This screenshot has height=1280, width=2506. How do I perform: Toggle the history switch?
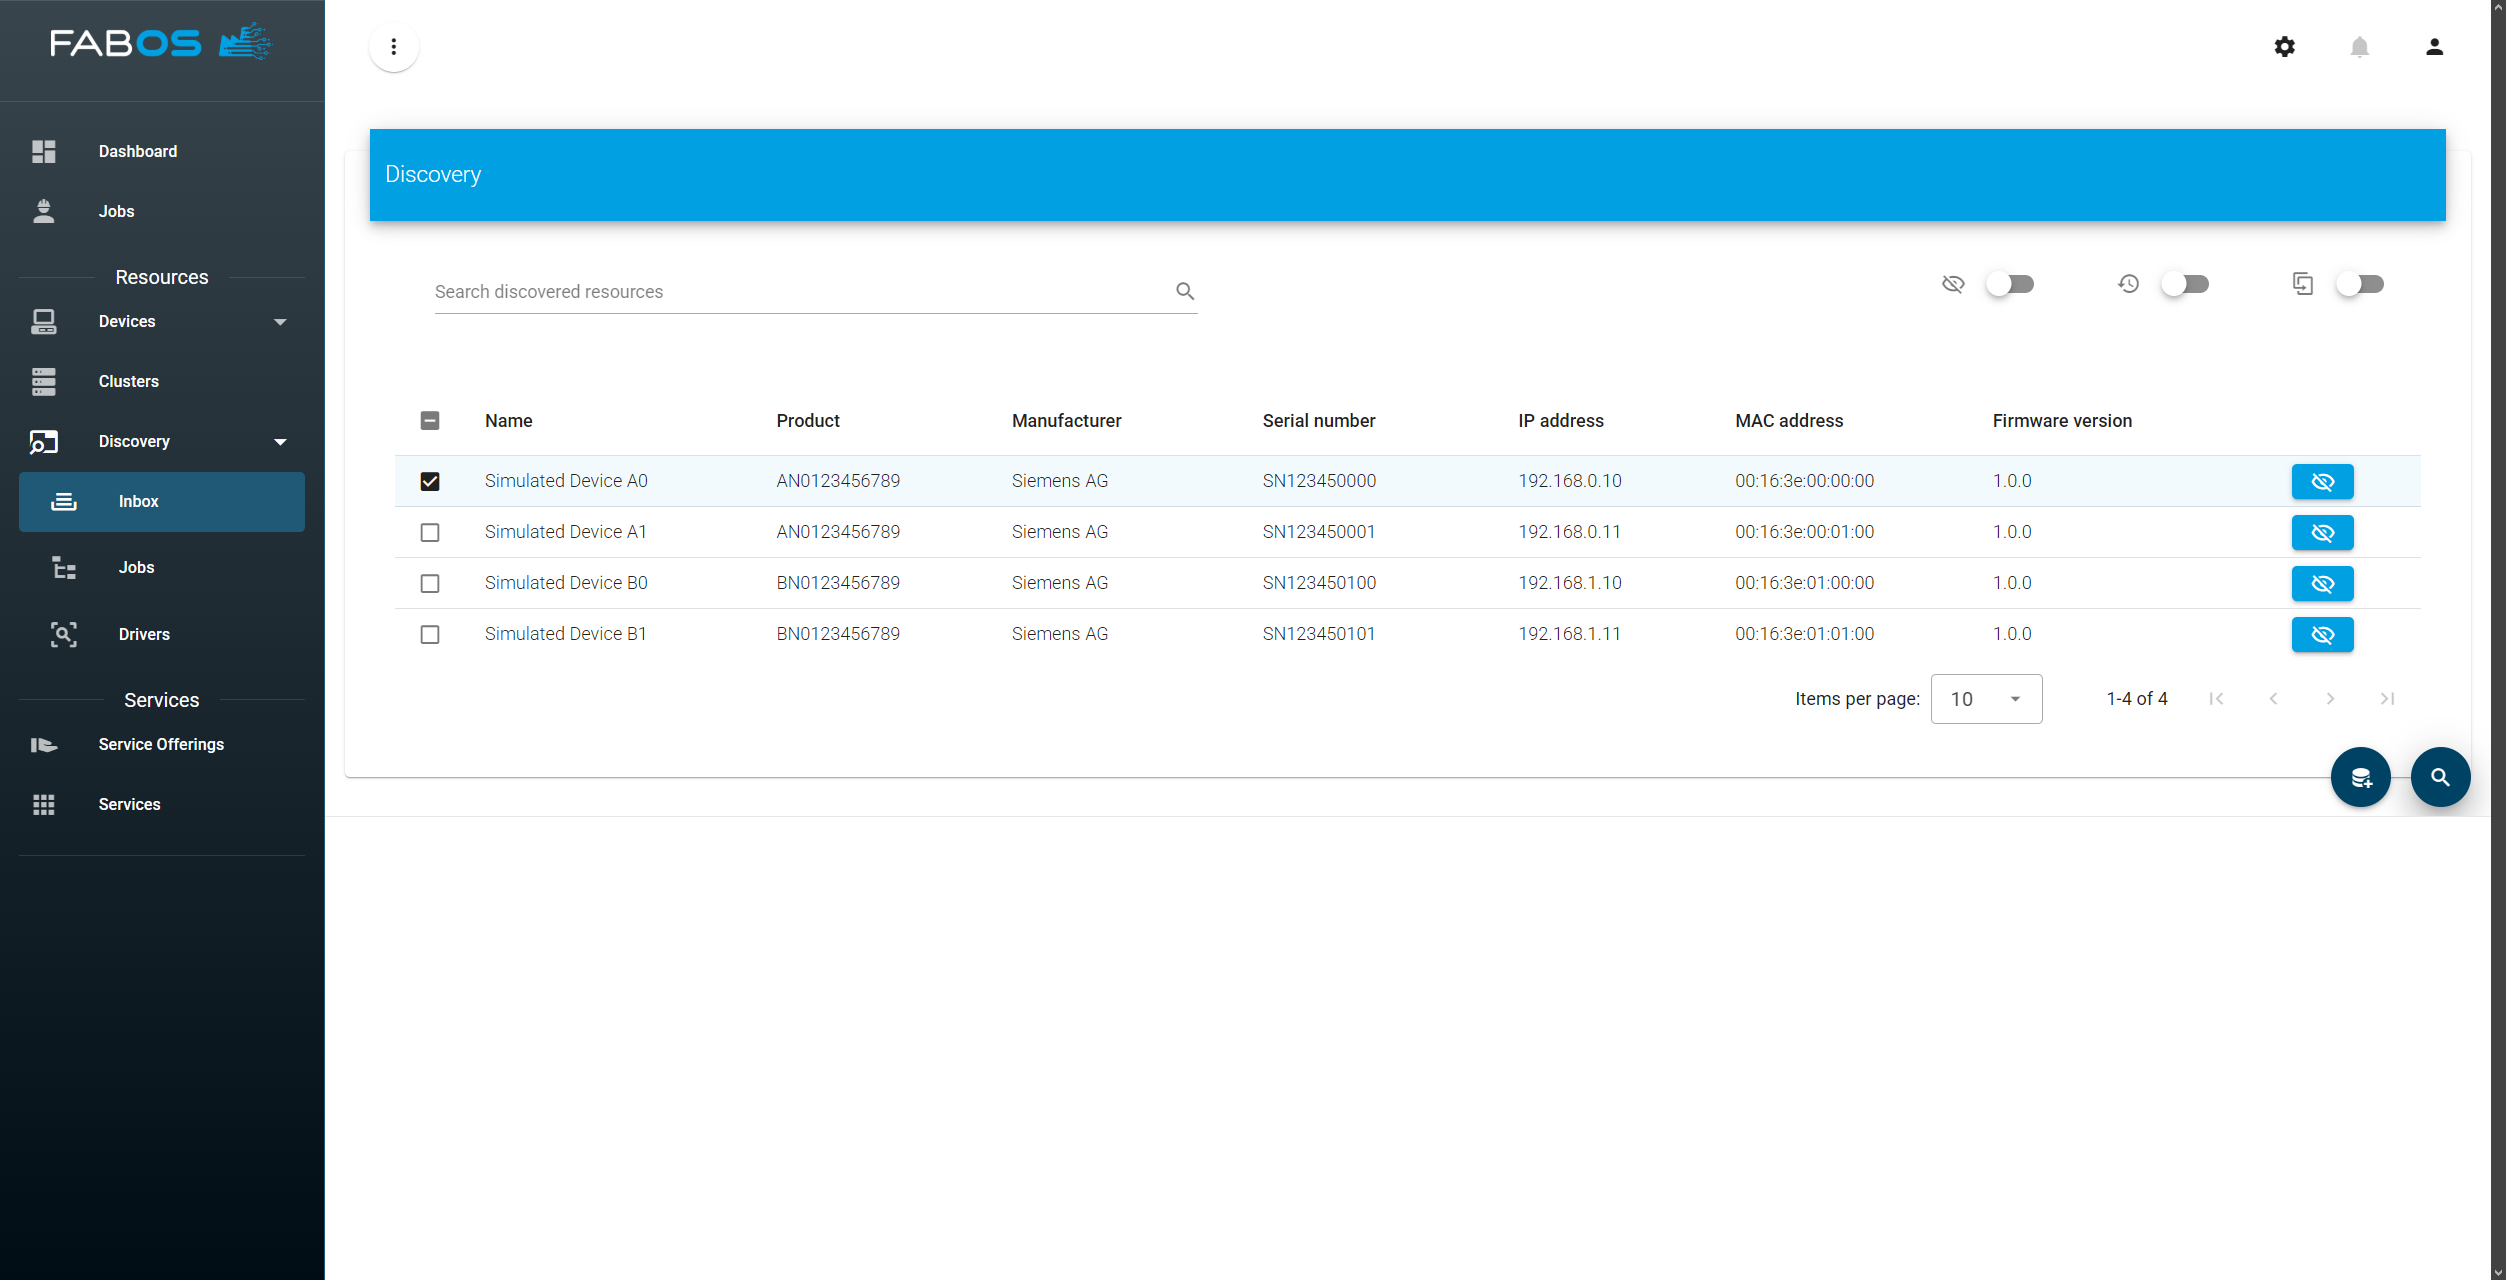pos(2185,285)
